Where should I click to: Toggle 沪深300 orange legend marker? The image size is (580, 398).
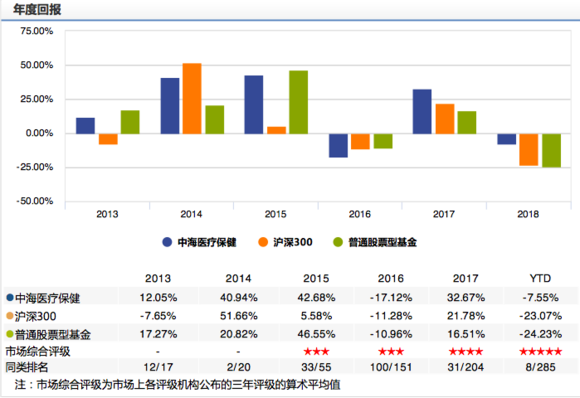[x=263, y=242]
